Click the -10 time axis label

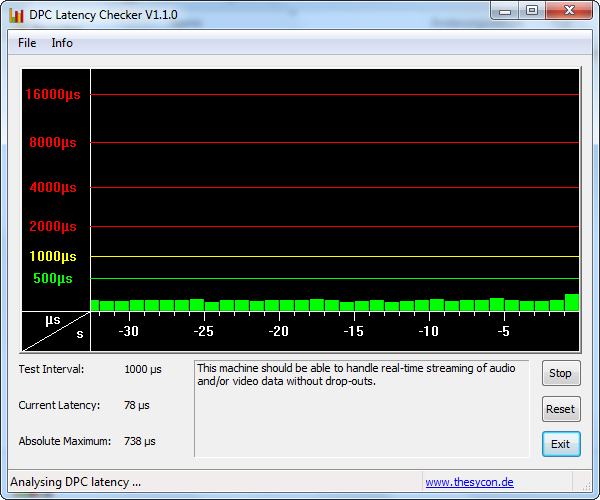tap(429, 331)
